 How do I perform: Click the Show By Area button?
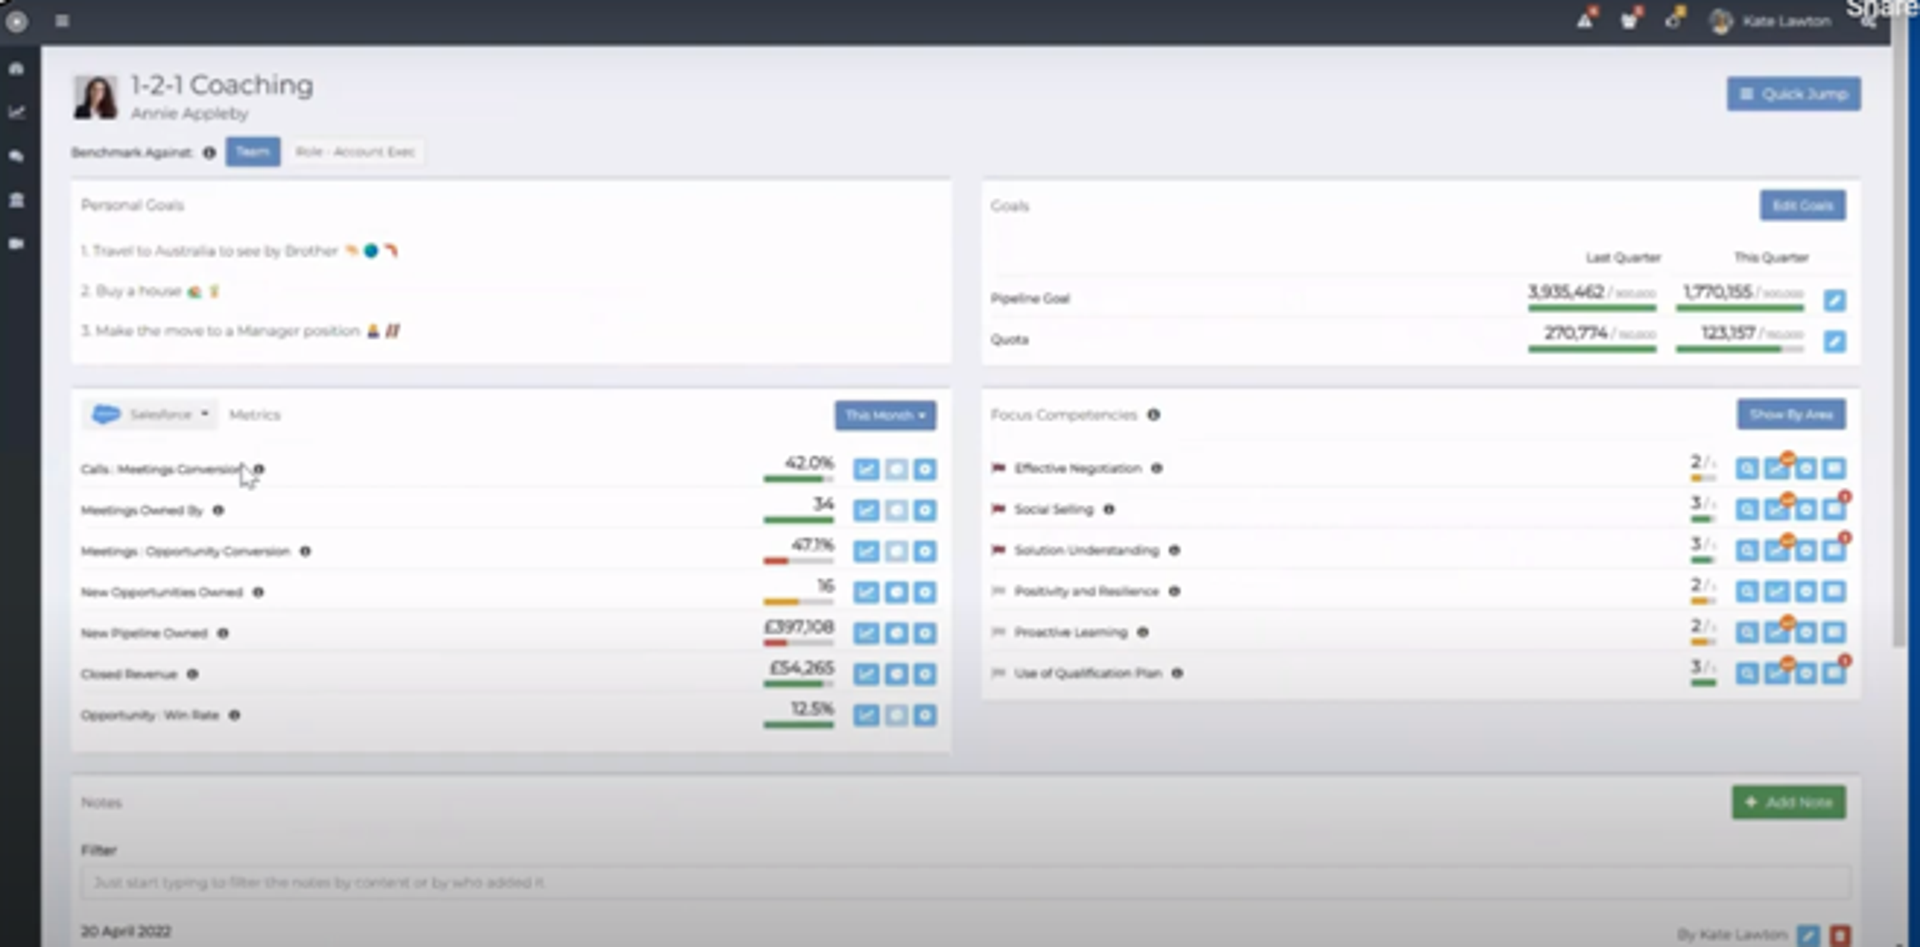pyautogui.click(x=1791, y=414)
